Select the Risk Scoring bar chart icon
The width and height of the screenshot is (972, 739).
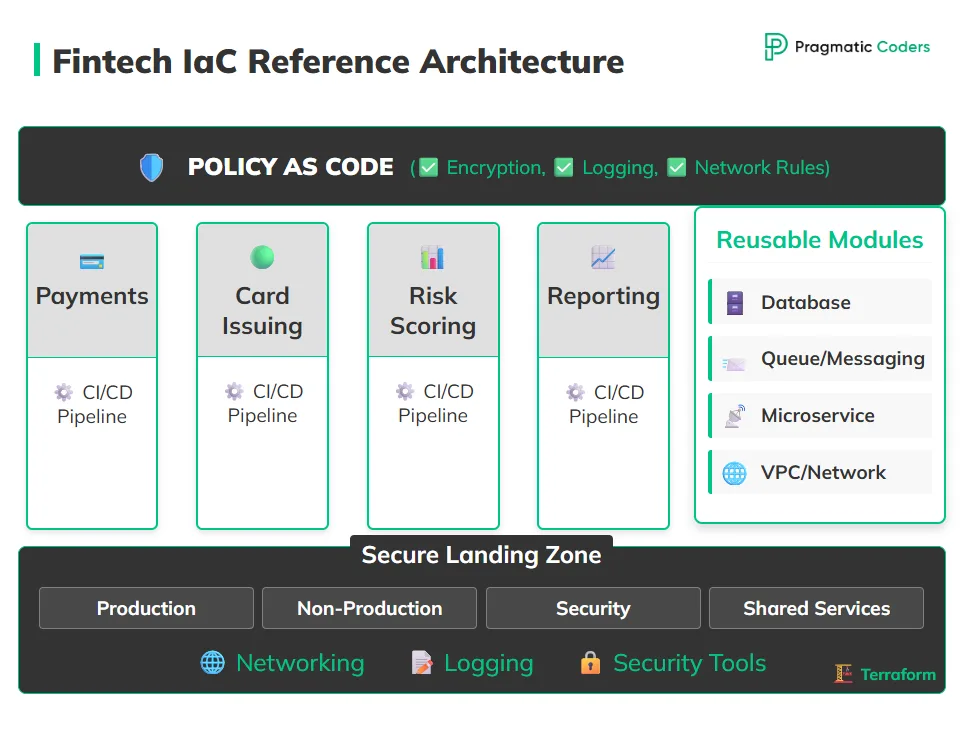pyautogui.click(x=433, y=257)
